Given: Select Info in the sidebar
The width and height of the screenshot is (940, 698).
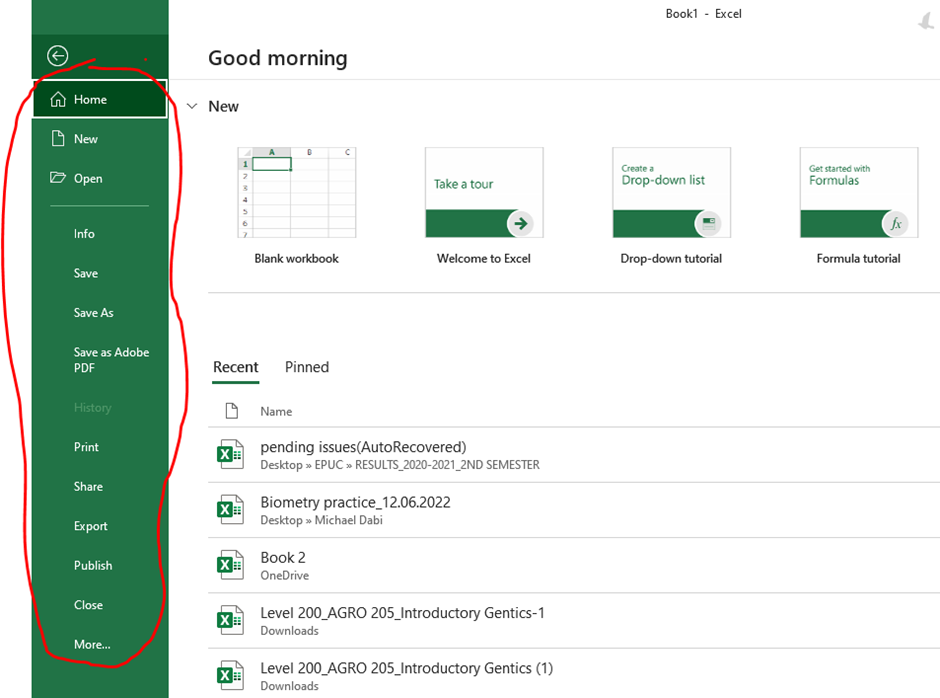Looking at the screenshot, I should [x=84, y=234].
